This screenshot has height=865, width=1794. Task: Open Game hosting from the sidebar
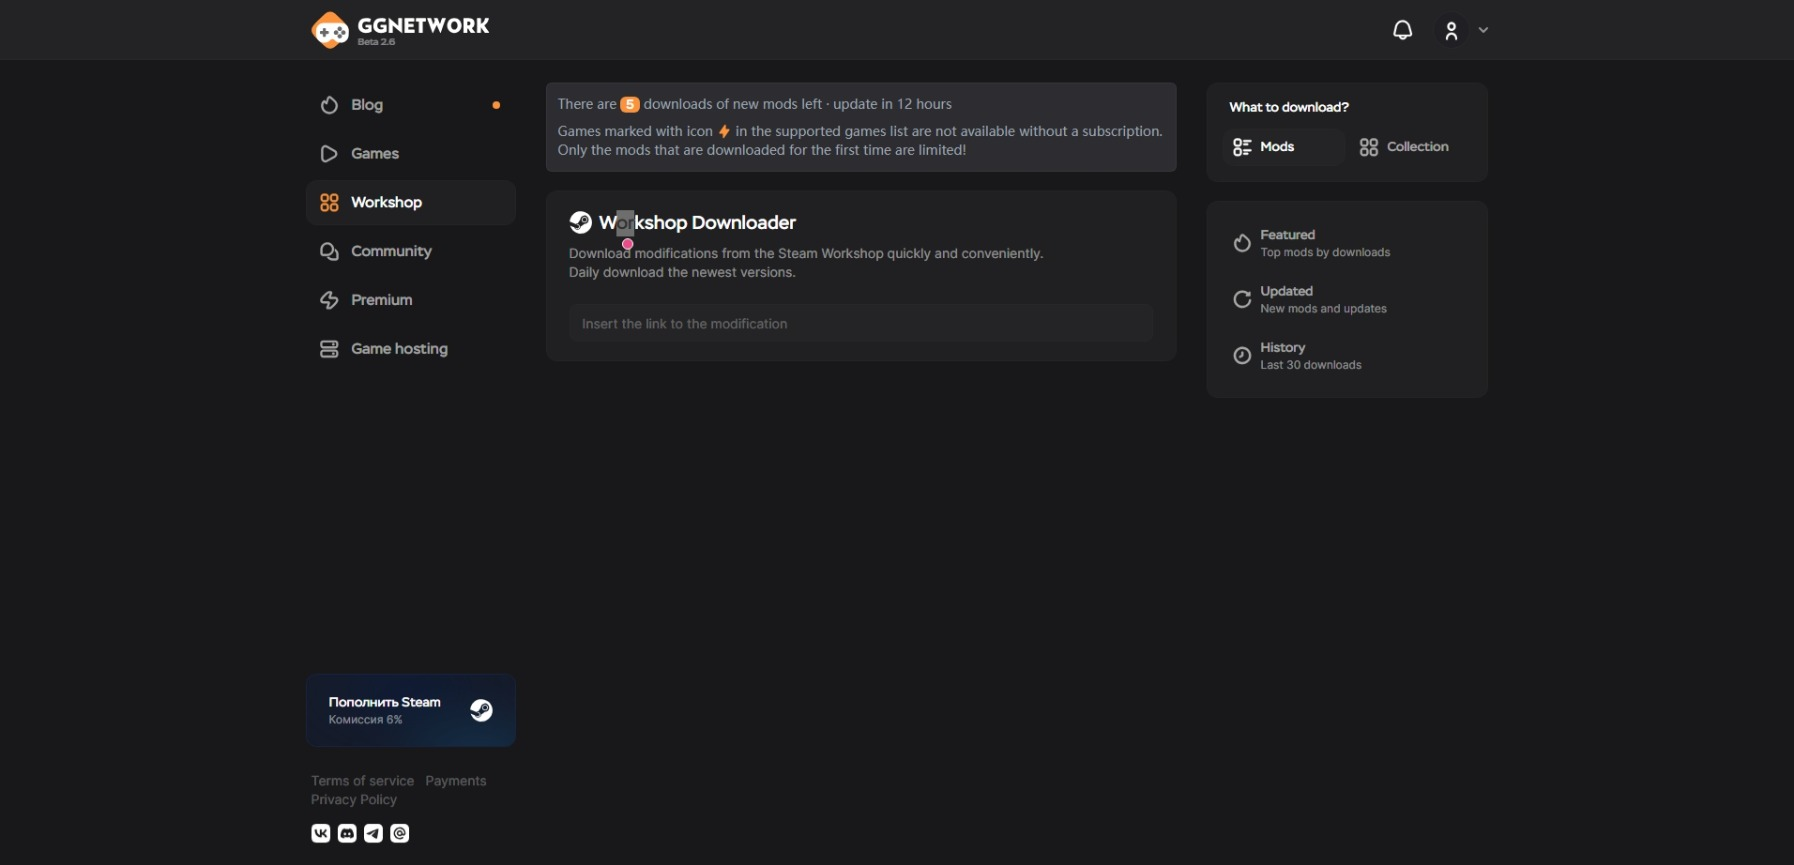tap(411, 349)
